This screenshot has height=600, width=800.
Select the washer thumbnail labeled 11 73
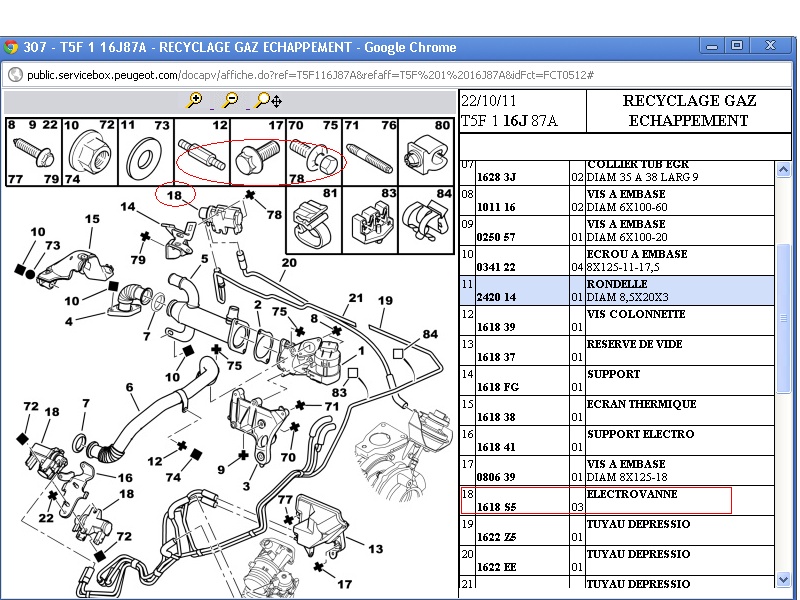tap(146, 152)
